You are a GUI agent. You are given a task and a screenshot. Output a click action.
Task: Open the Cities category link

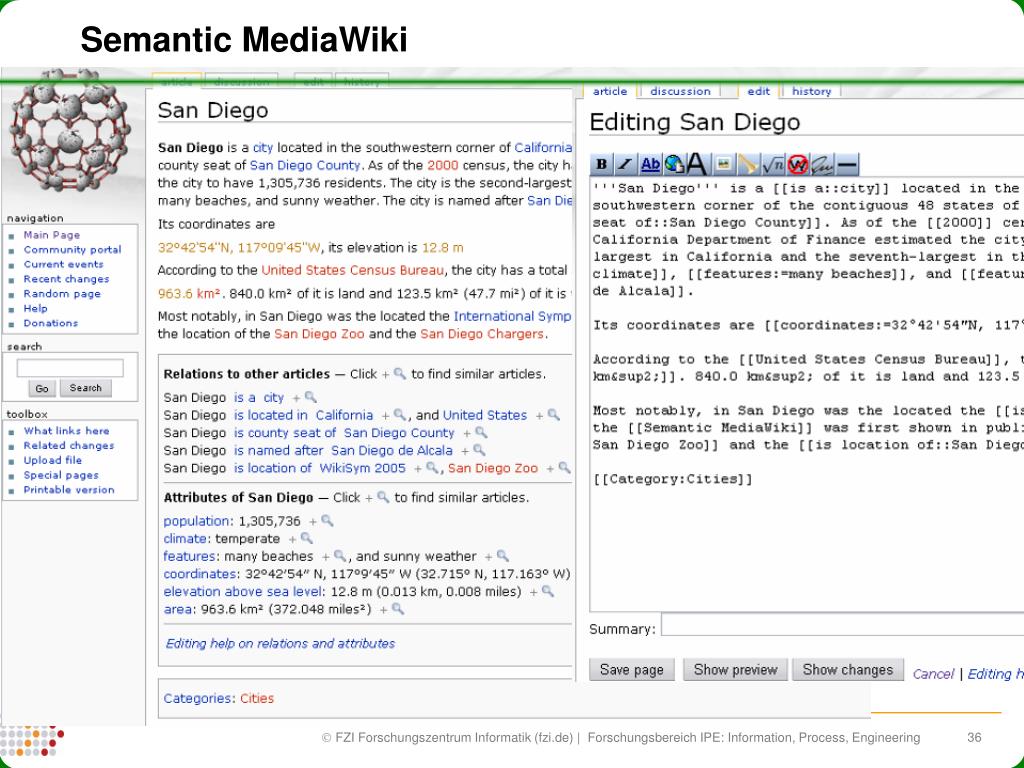257,698
